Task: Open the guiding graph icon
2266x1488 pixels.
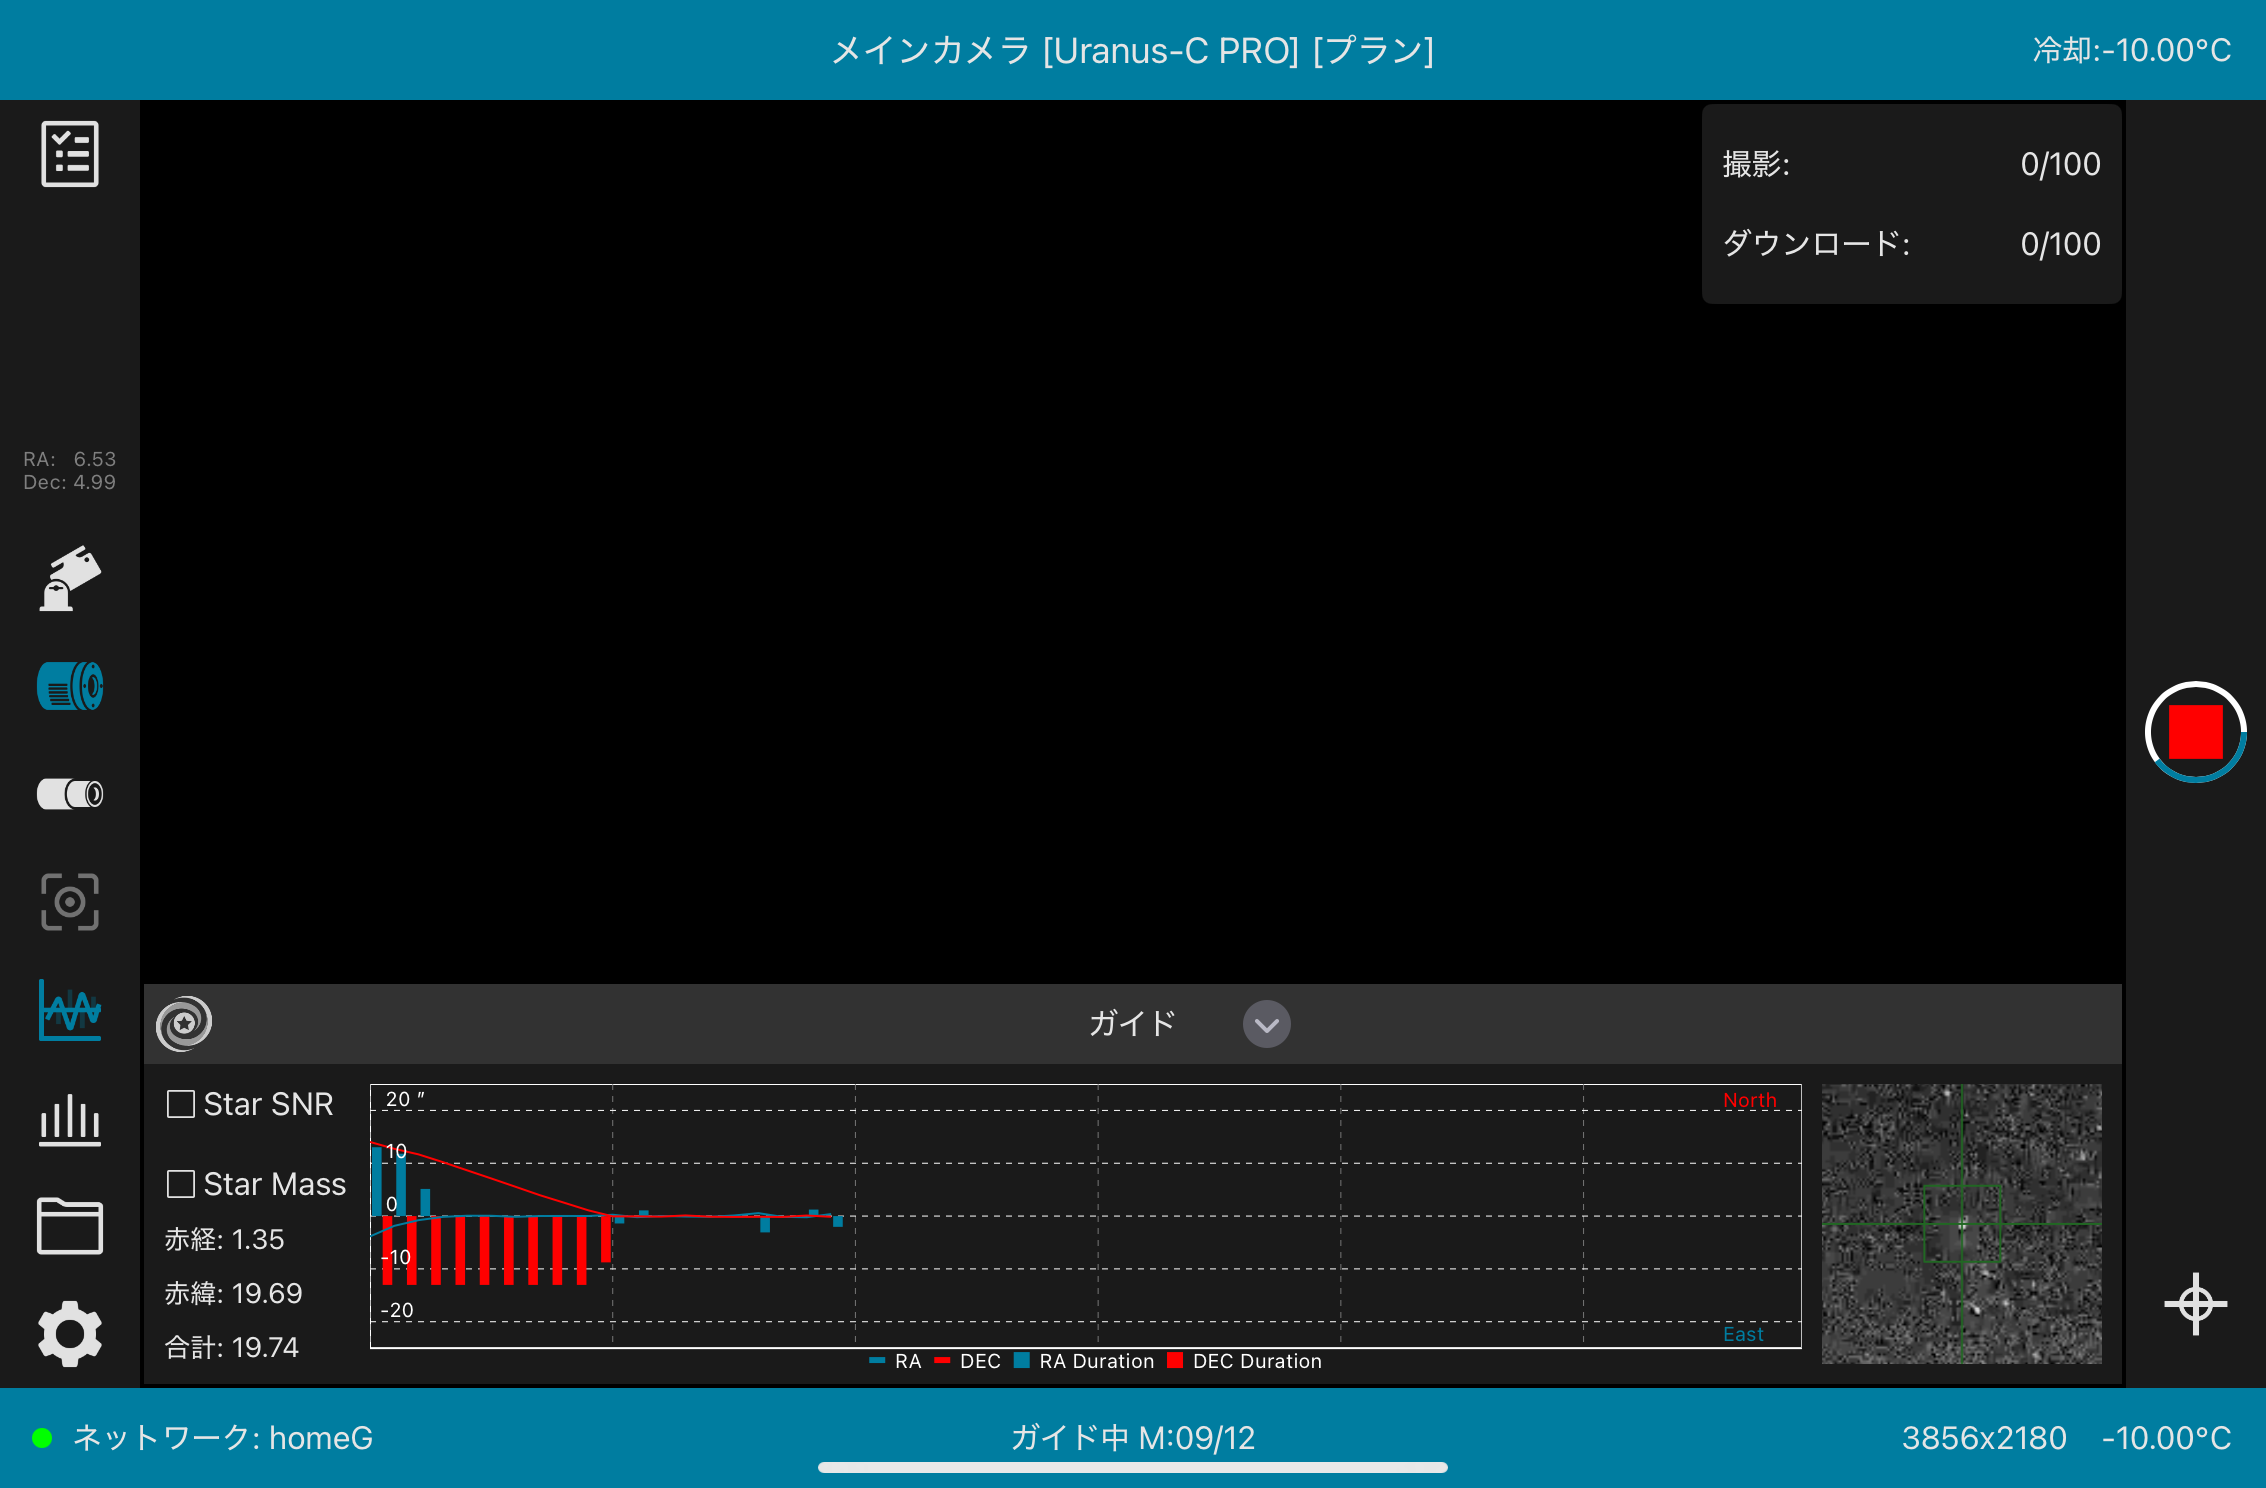Action: (x=70, y=1010)
